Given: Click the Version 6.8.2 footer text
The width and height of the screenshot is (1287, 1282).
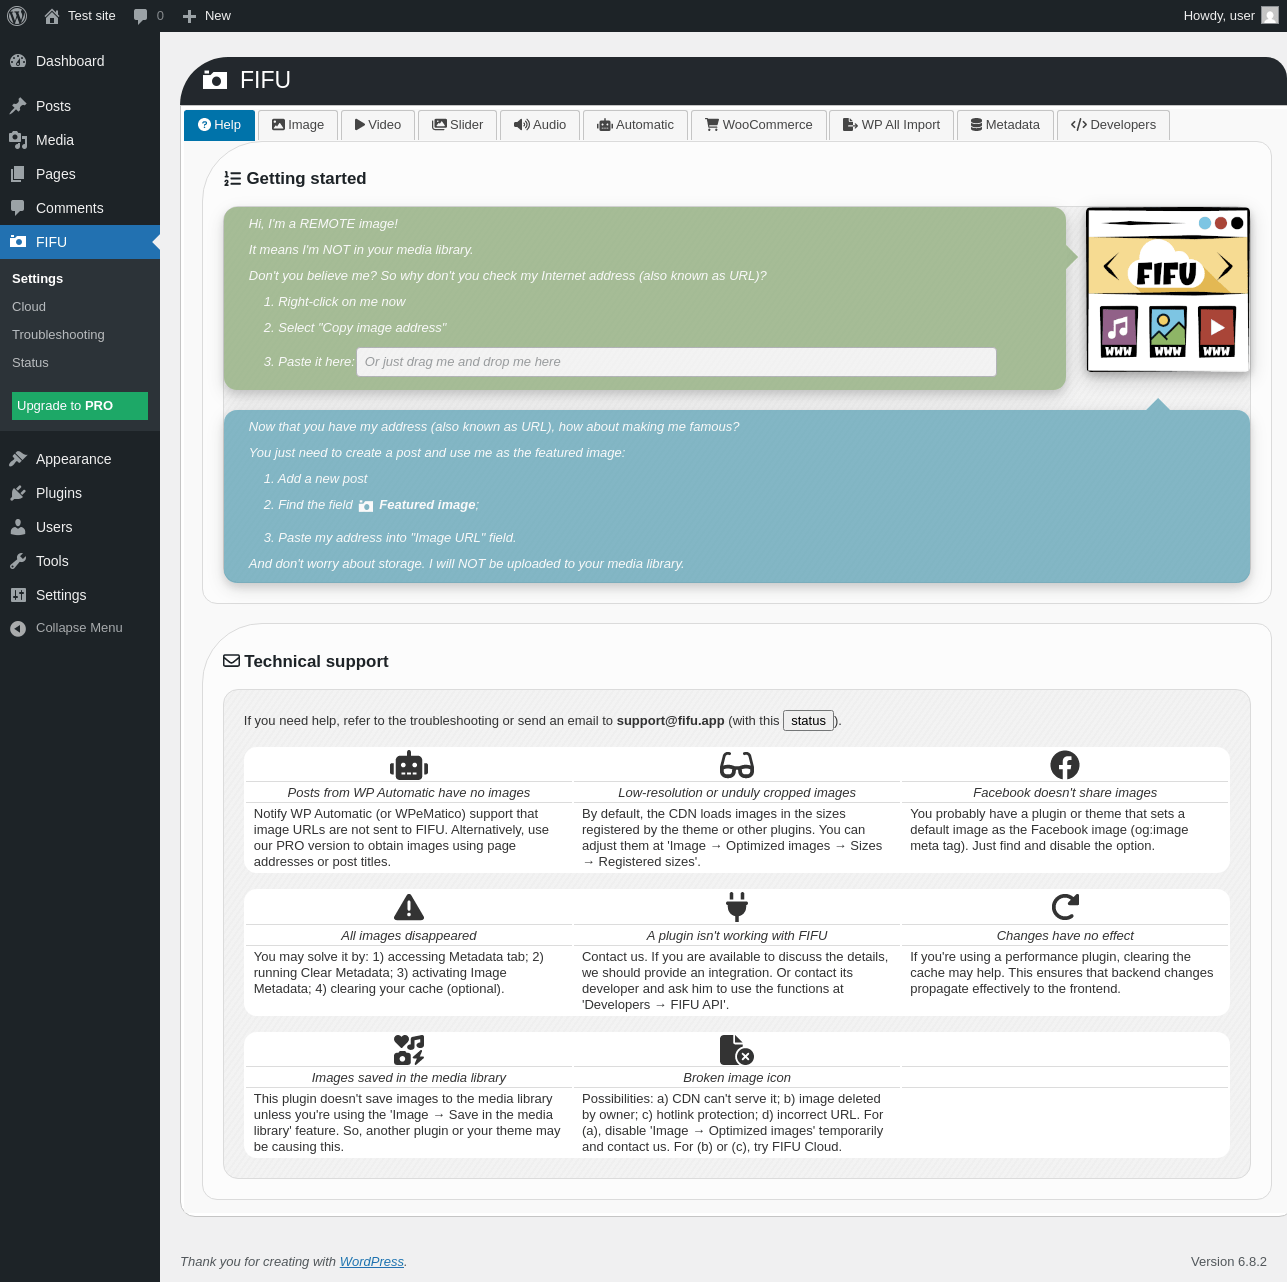Looking at the screenshot, I should click(1229, 1262).
